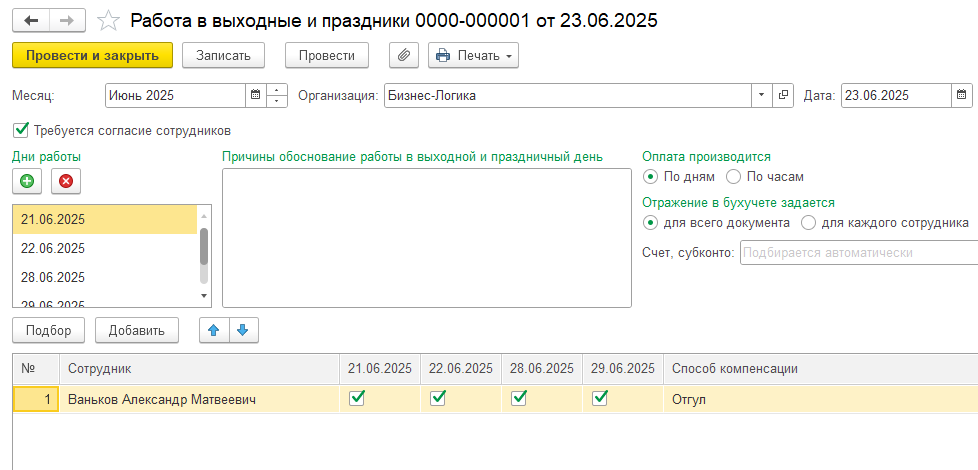978x470 pixels.
Task: Open the Организация dropdown list
Action: coord(761,95)
